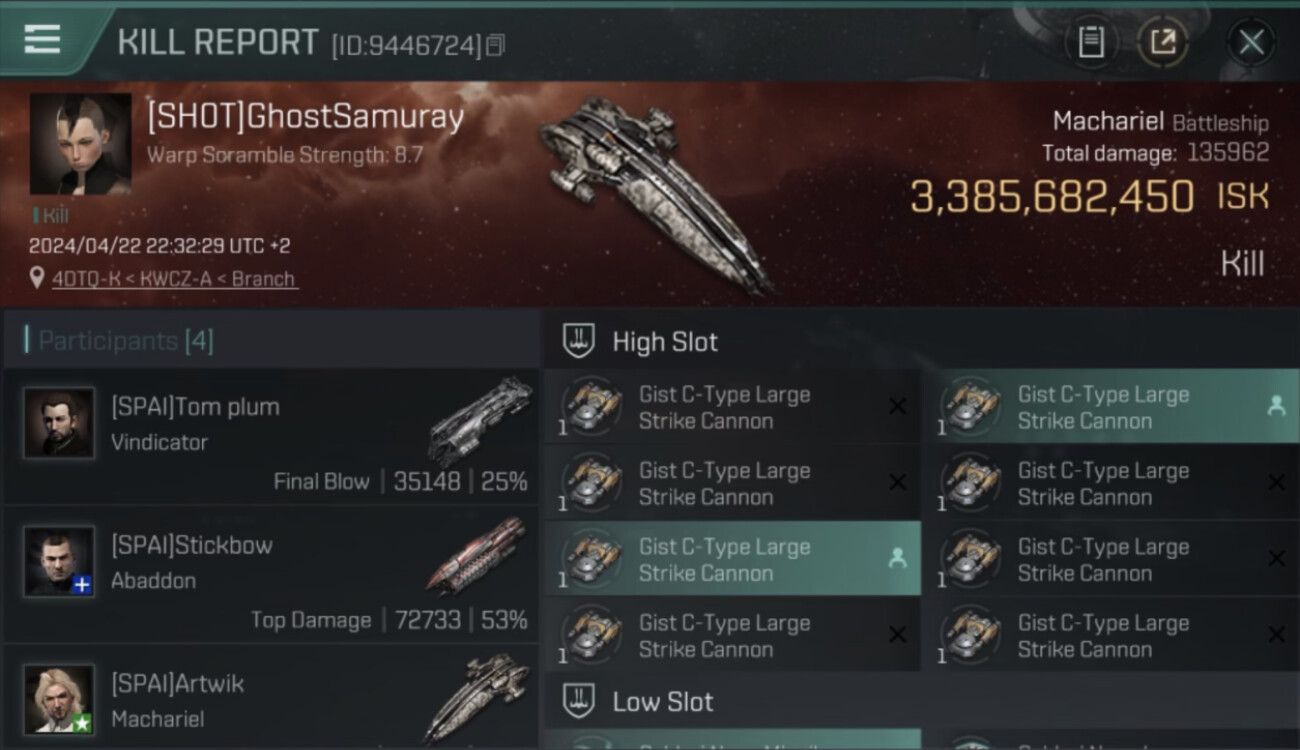Open the 4DTQ-K location link
This screenshot has width=1300, height=750.
(175, 279)
